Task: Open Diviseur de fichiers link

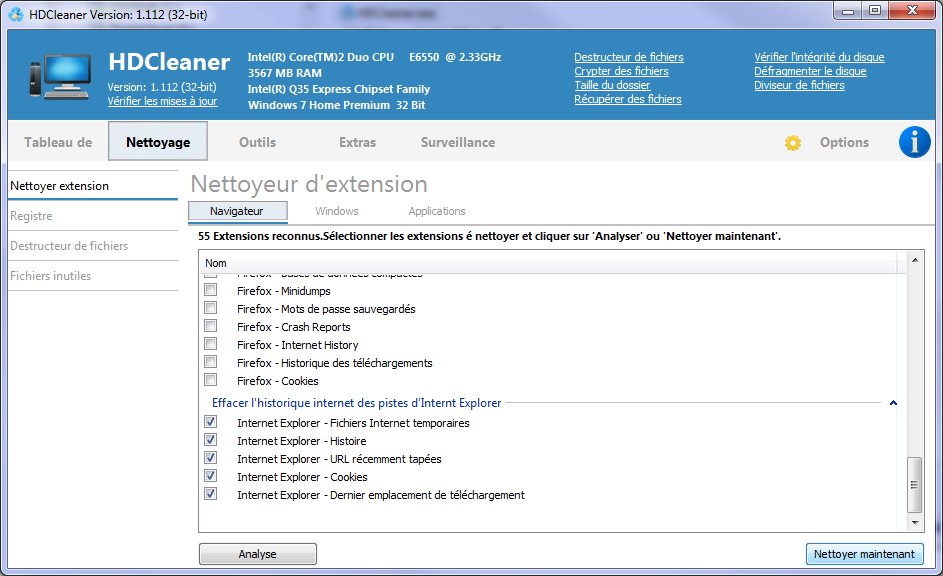Action: [799, 85]
